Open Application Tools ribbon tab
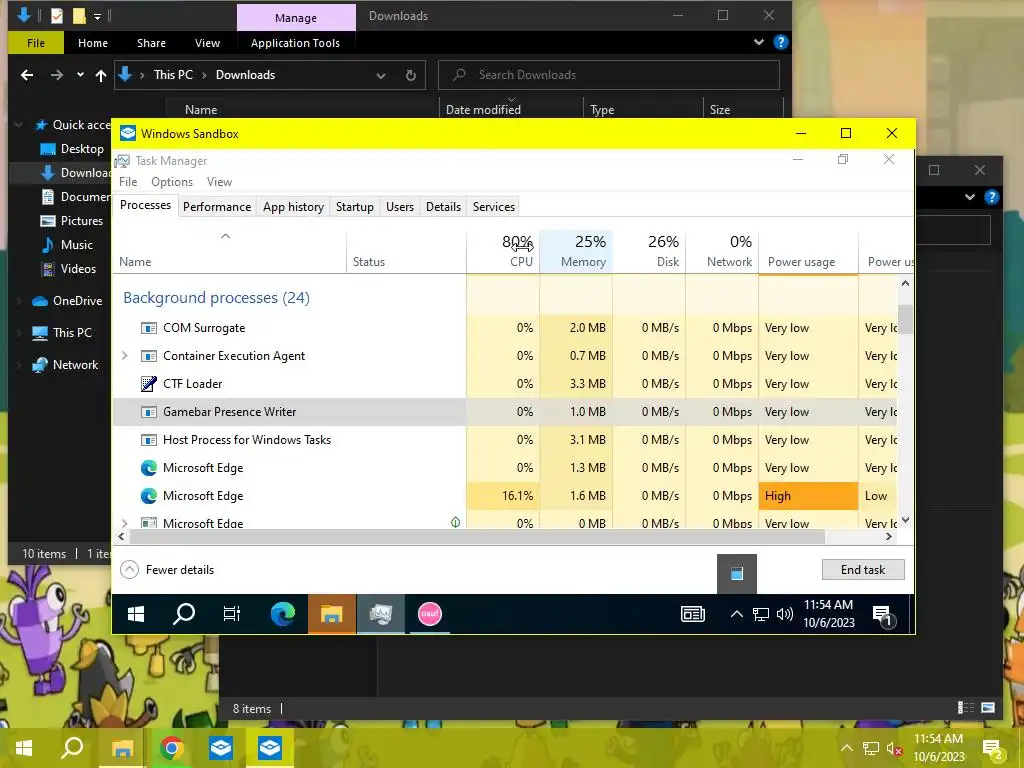 [295, 43]
